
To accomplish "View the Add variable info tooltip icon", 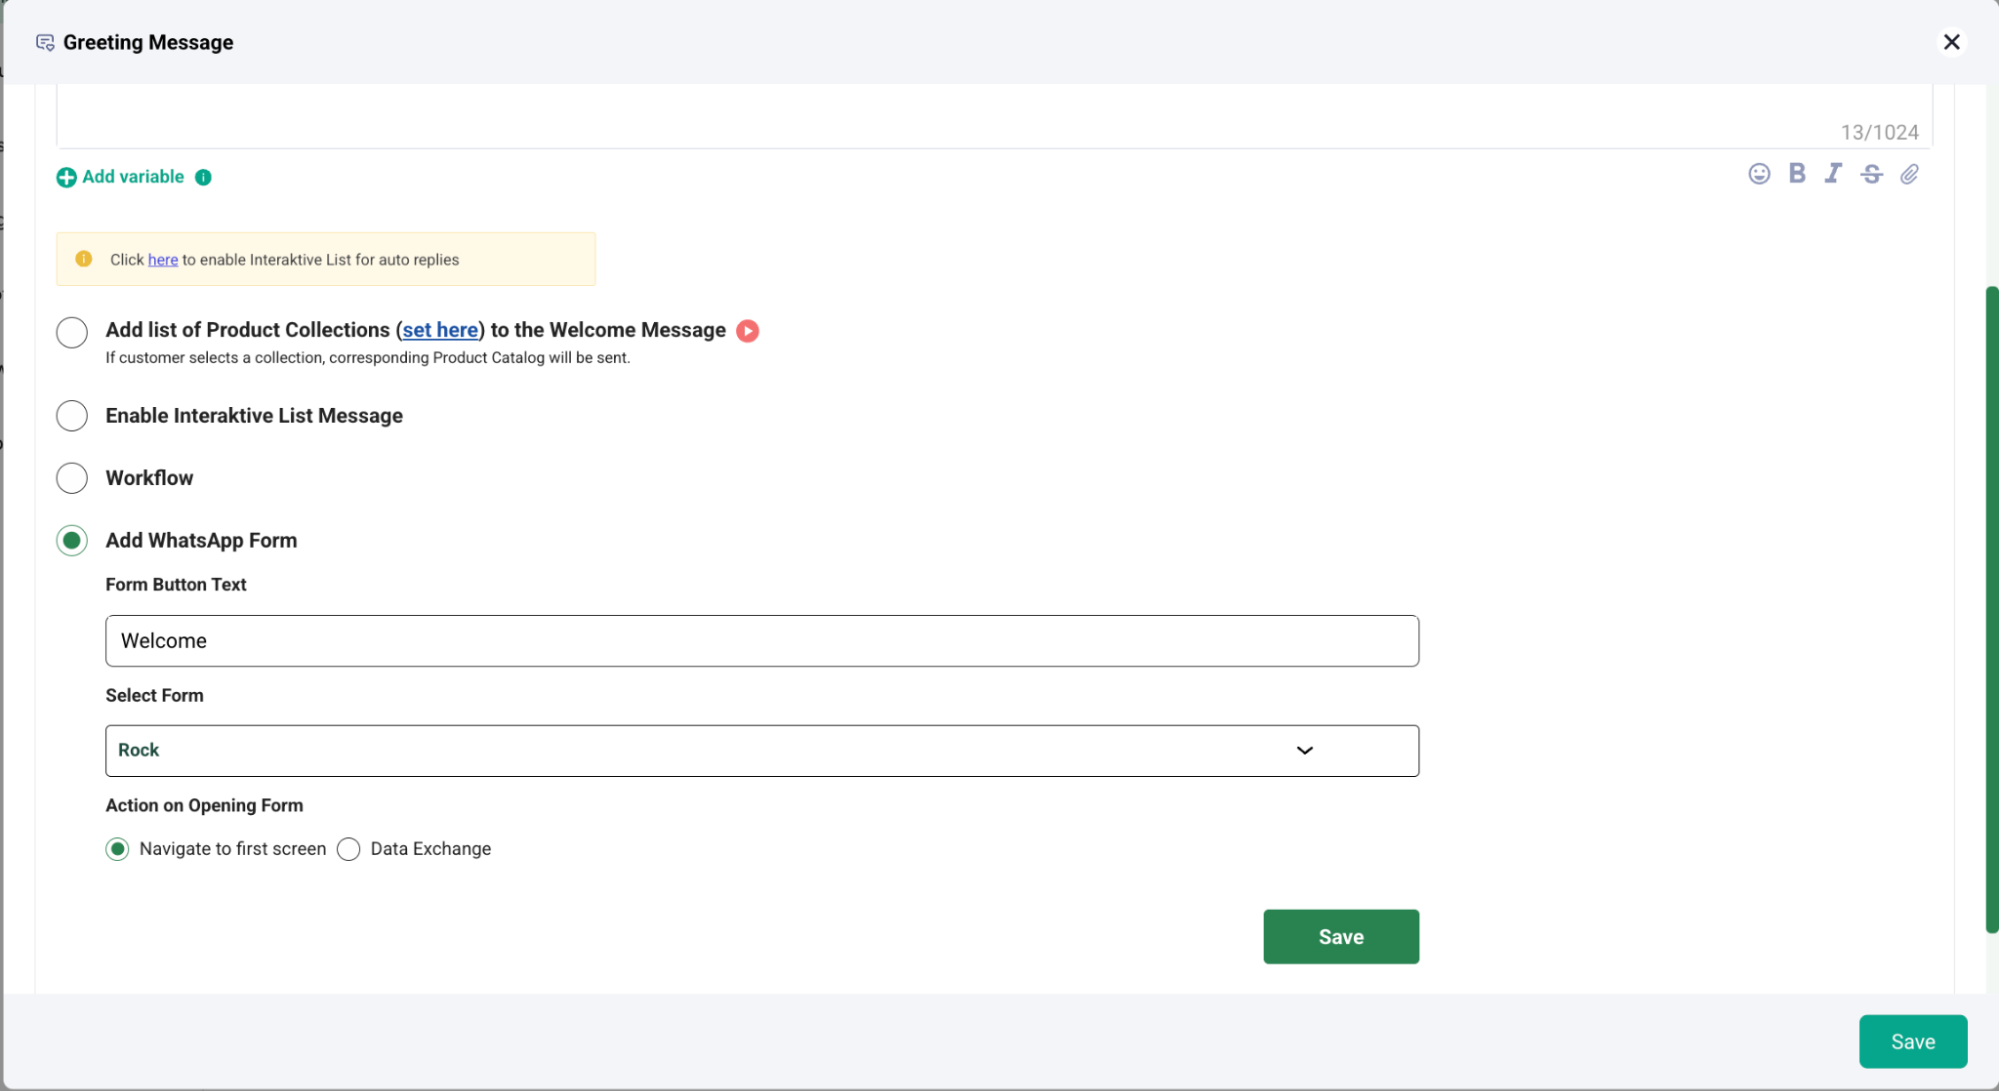I will pos(203,177).
